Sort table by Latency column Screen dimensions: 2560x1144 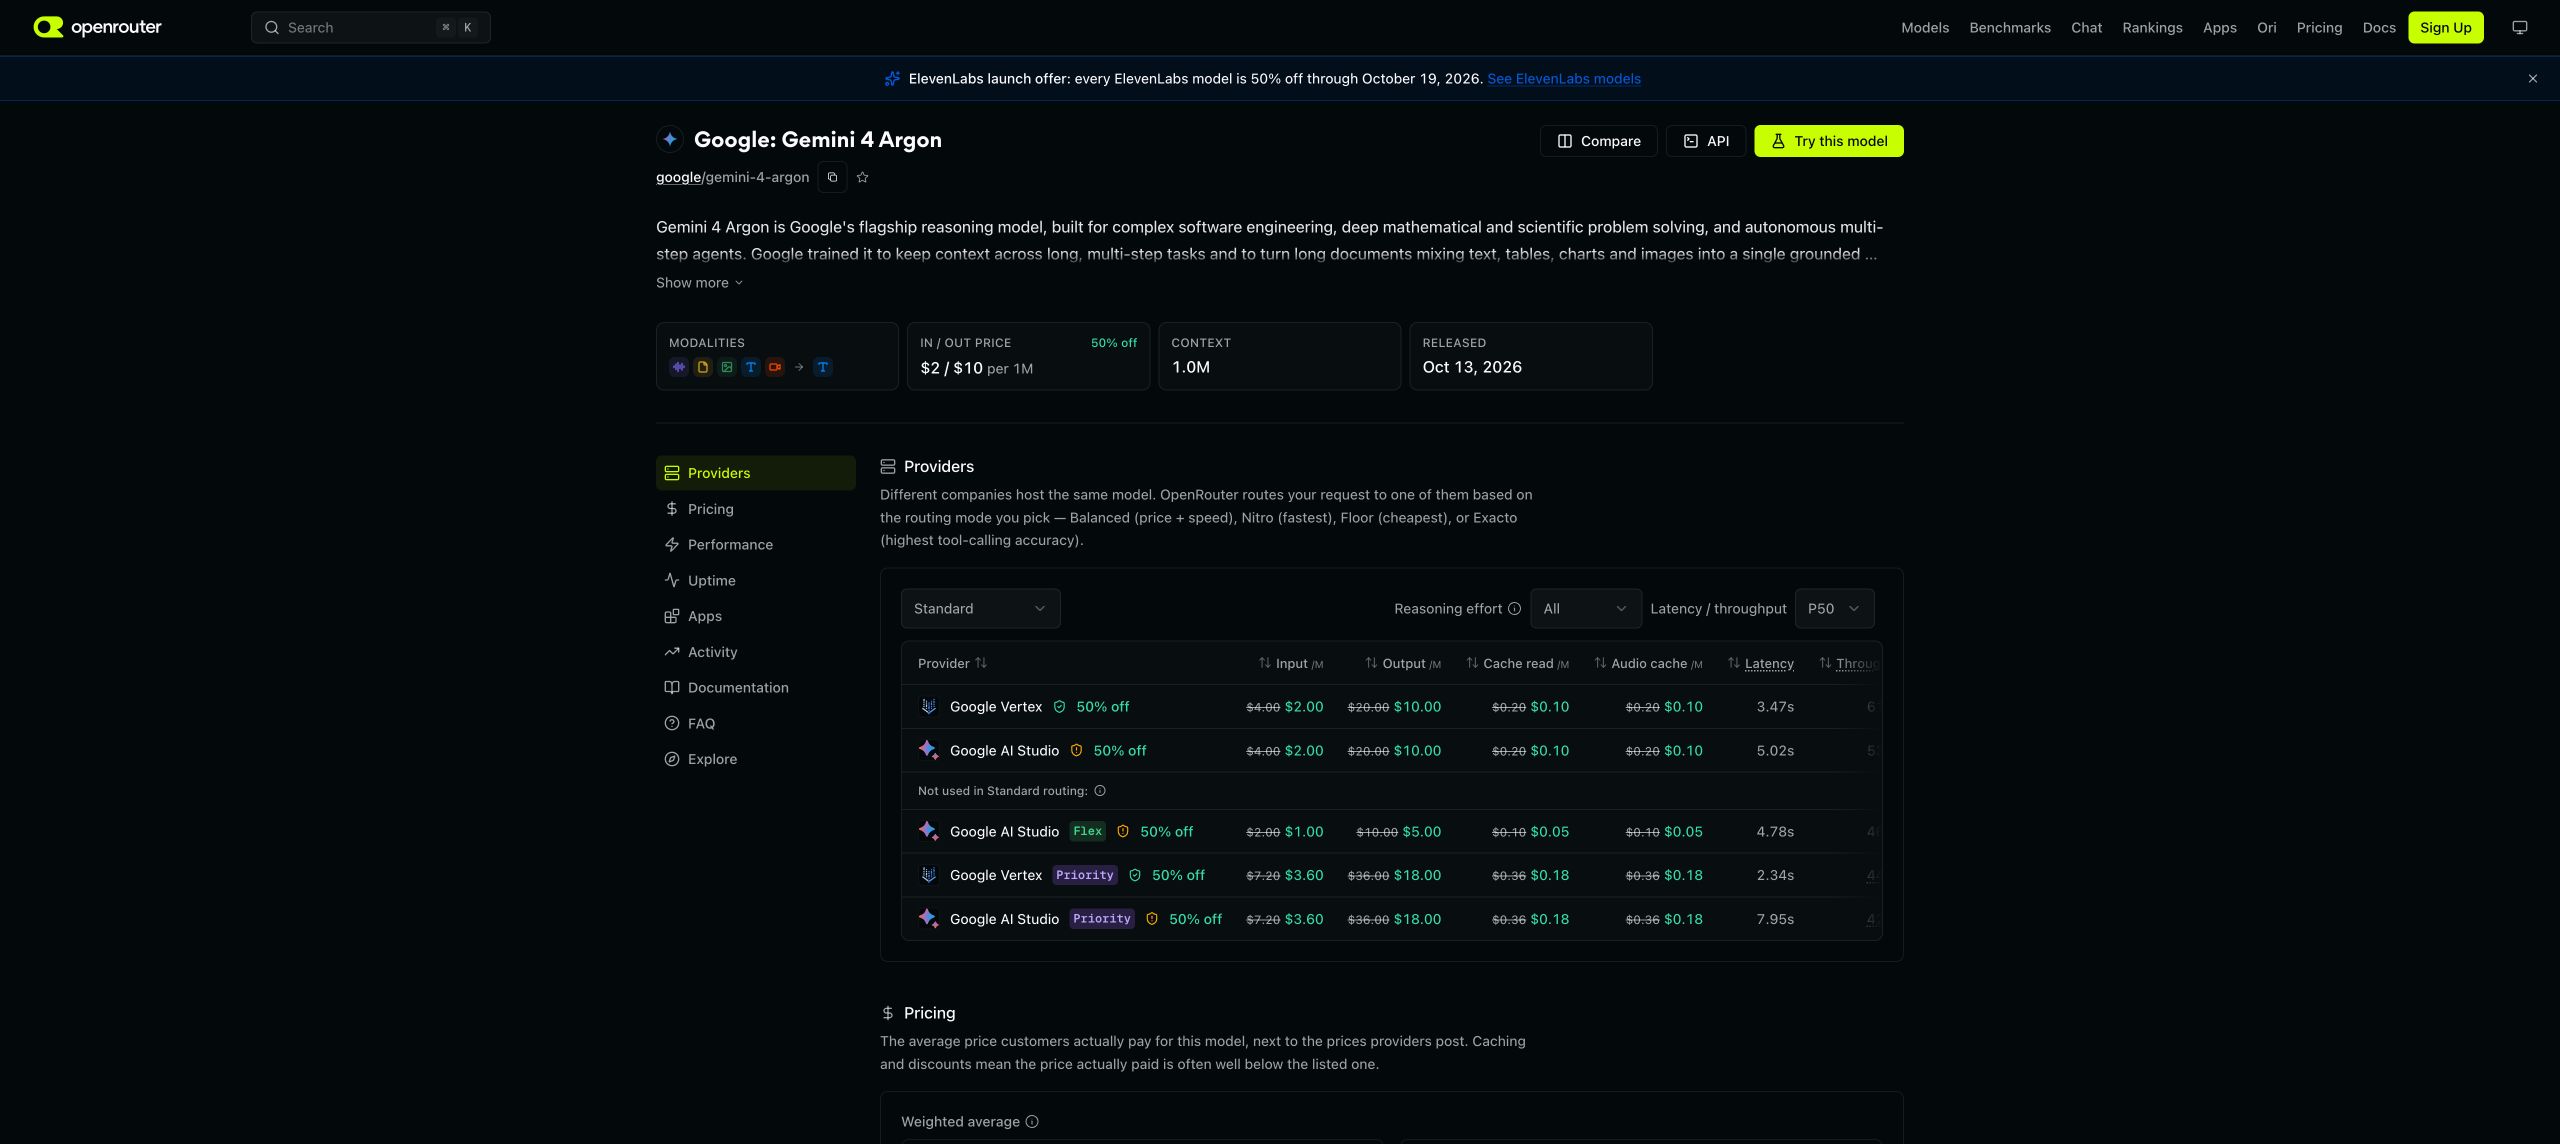(x=1760, y=663)
